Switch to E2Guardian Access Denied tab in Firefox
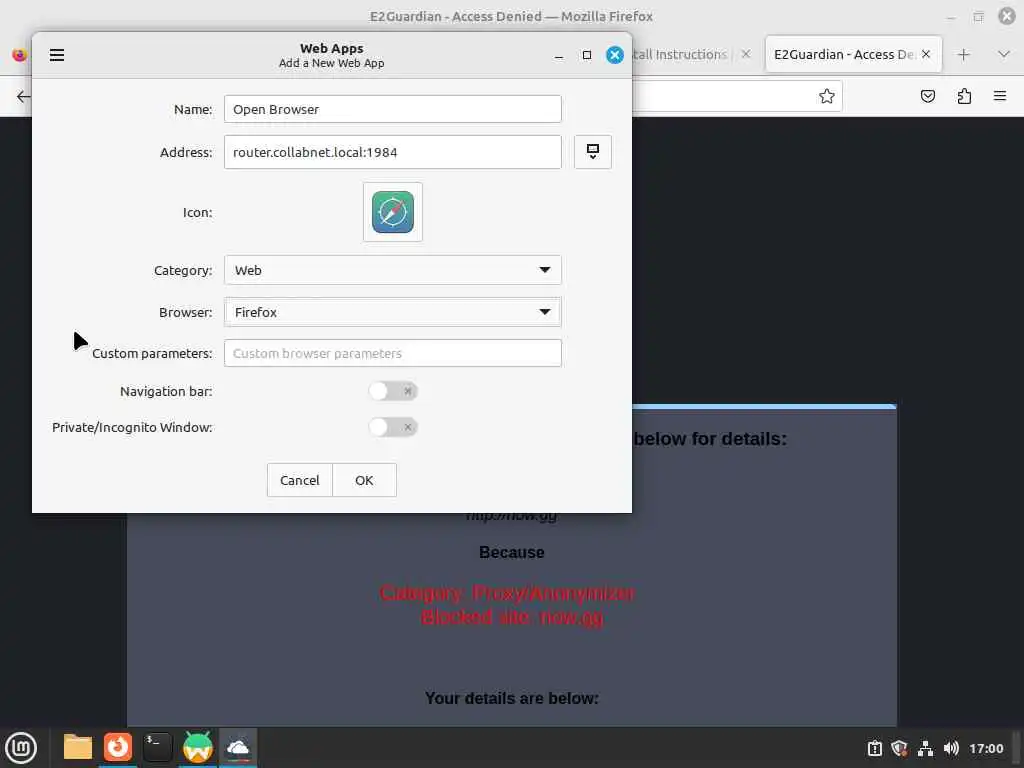The image size is (1024, 768). click(x=844, y=54)
